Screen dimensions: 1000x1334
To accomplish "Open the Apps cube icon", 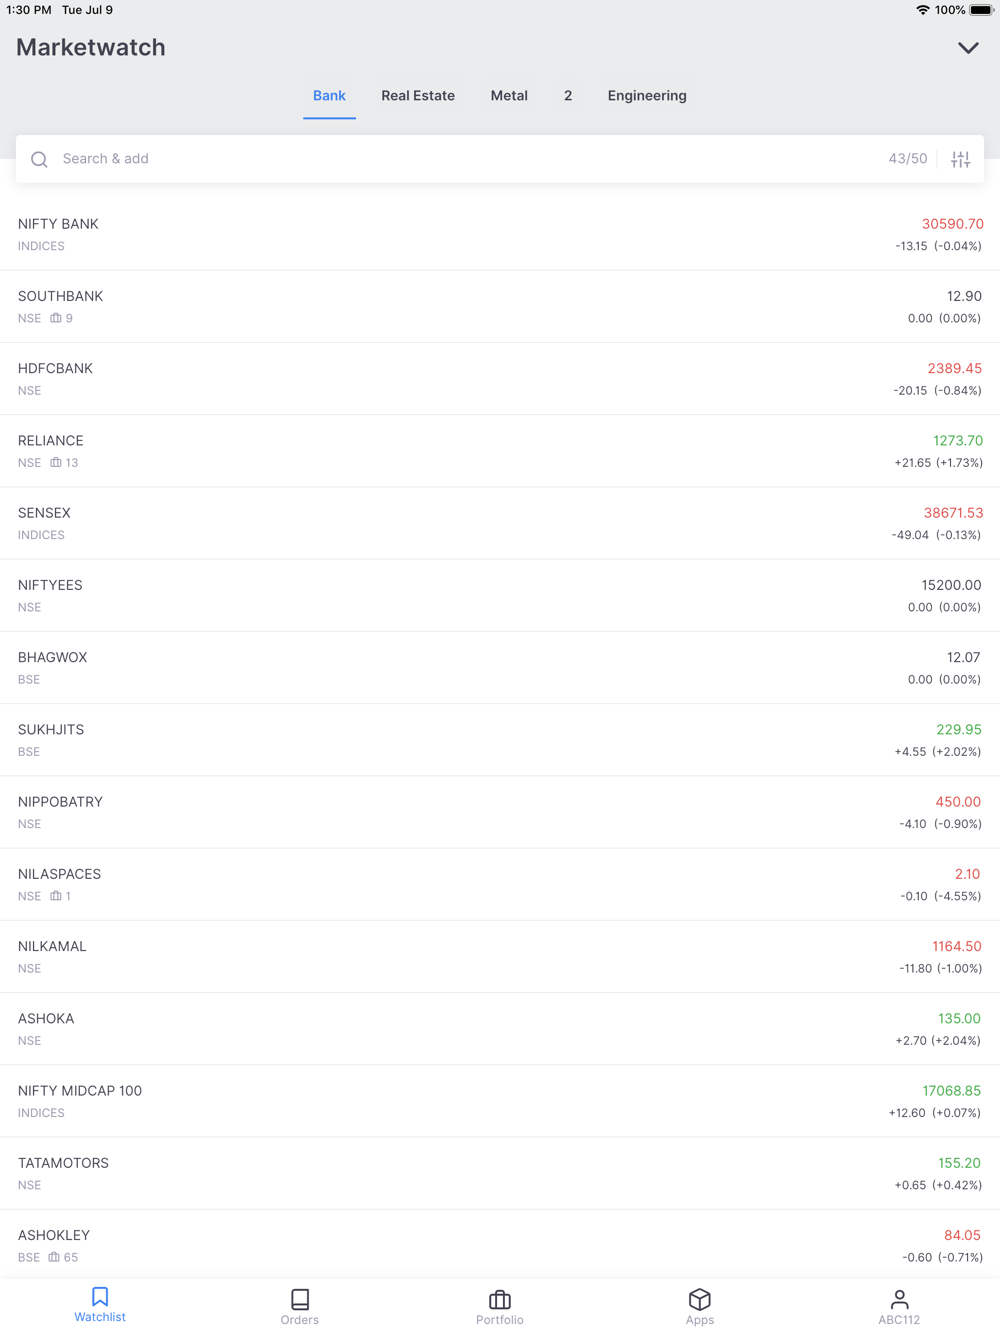I will (x=700, y=1299).
